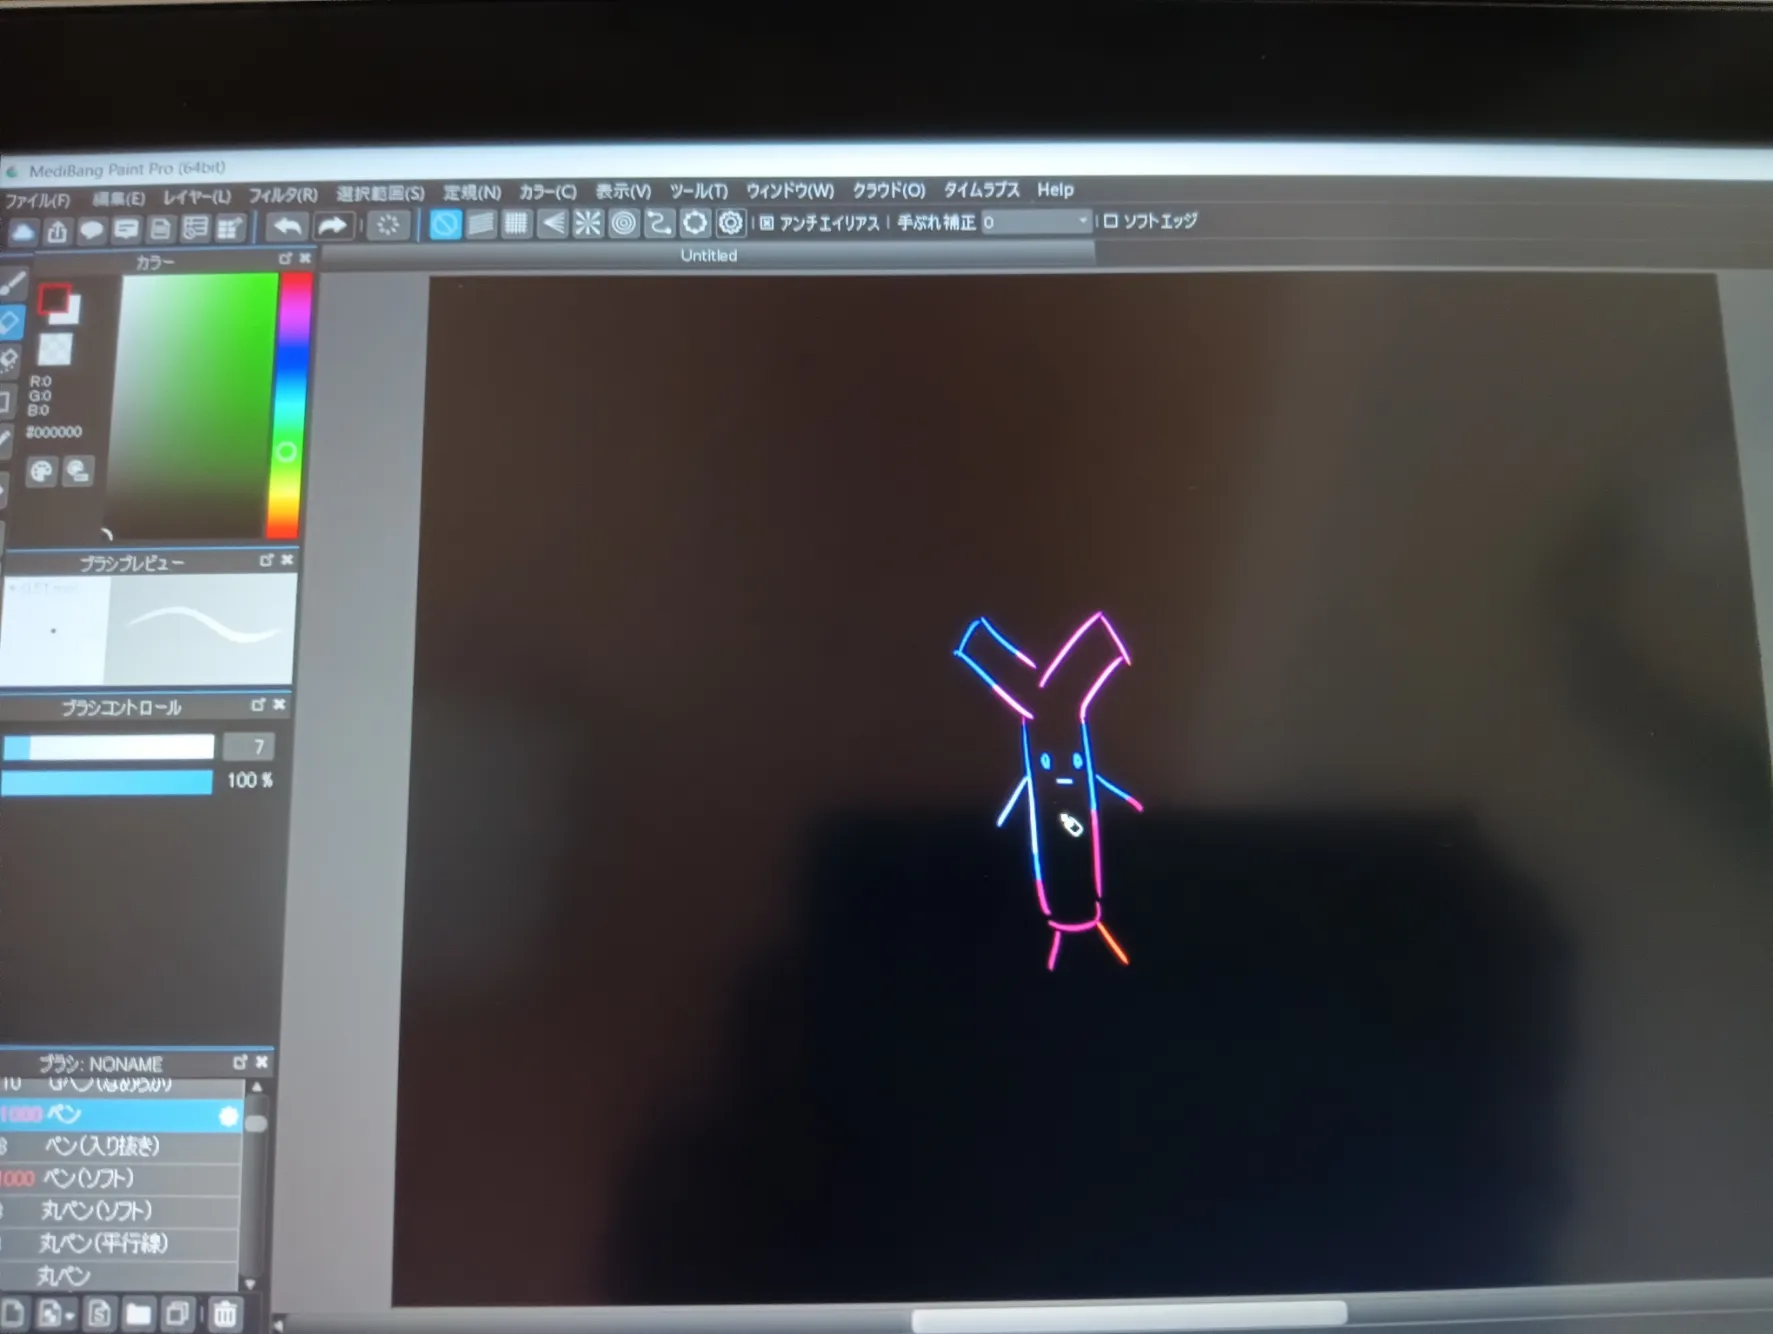
Task: Close the ブラシプレビュー panel
Action: (287, 560)
